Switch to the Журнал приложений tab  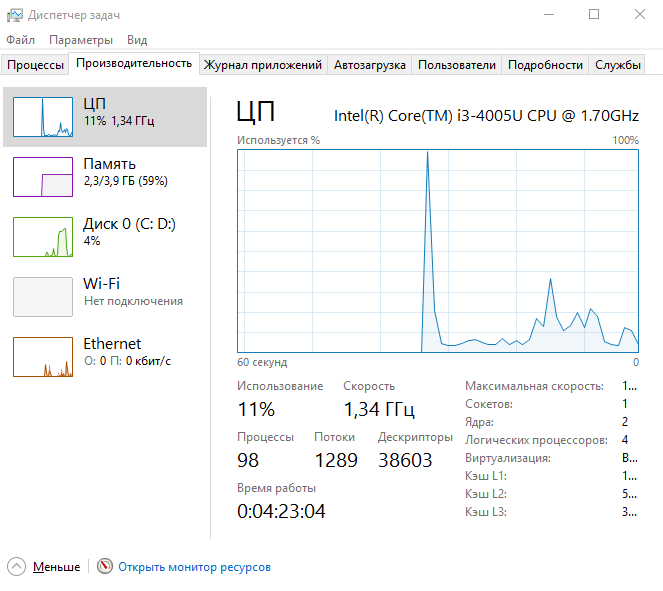pyautogui.click(x=263, y=65)
